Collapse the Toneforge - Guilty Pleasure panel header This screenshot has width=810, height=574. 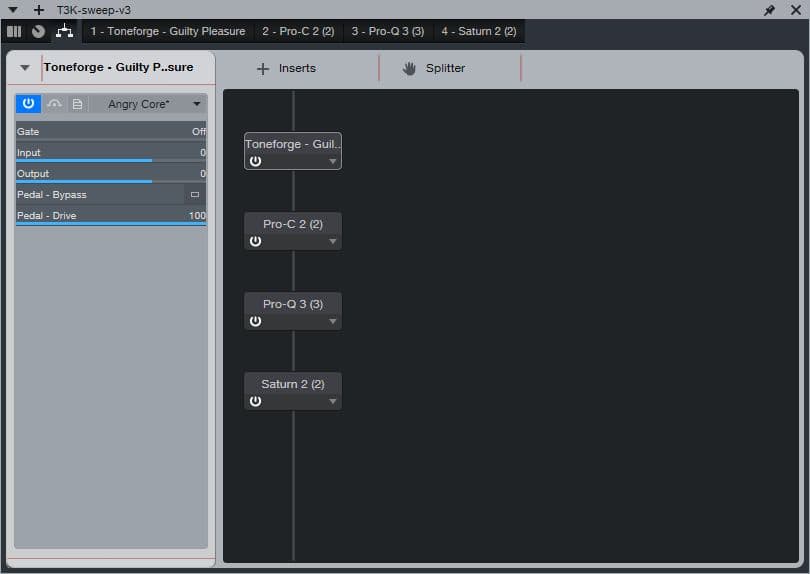tap(25, 68)
